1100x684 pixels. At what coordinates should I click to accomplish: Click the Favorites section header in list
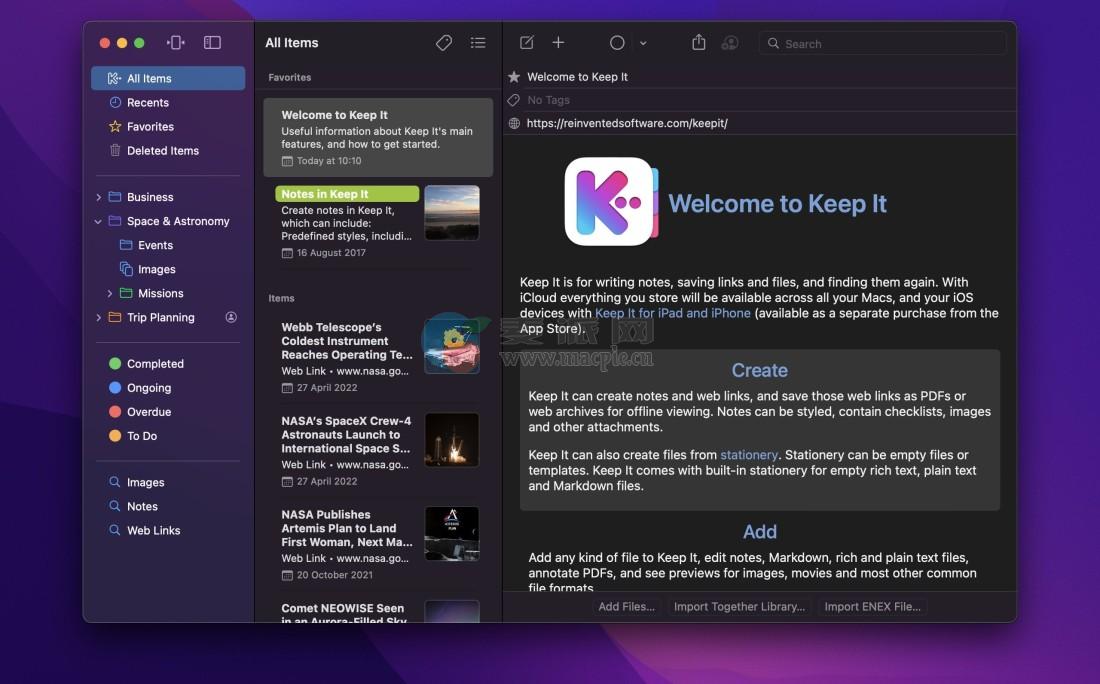tap(290, 77)
